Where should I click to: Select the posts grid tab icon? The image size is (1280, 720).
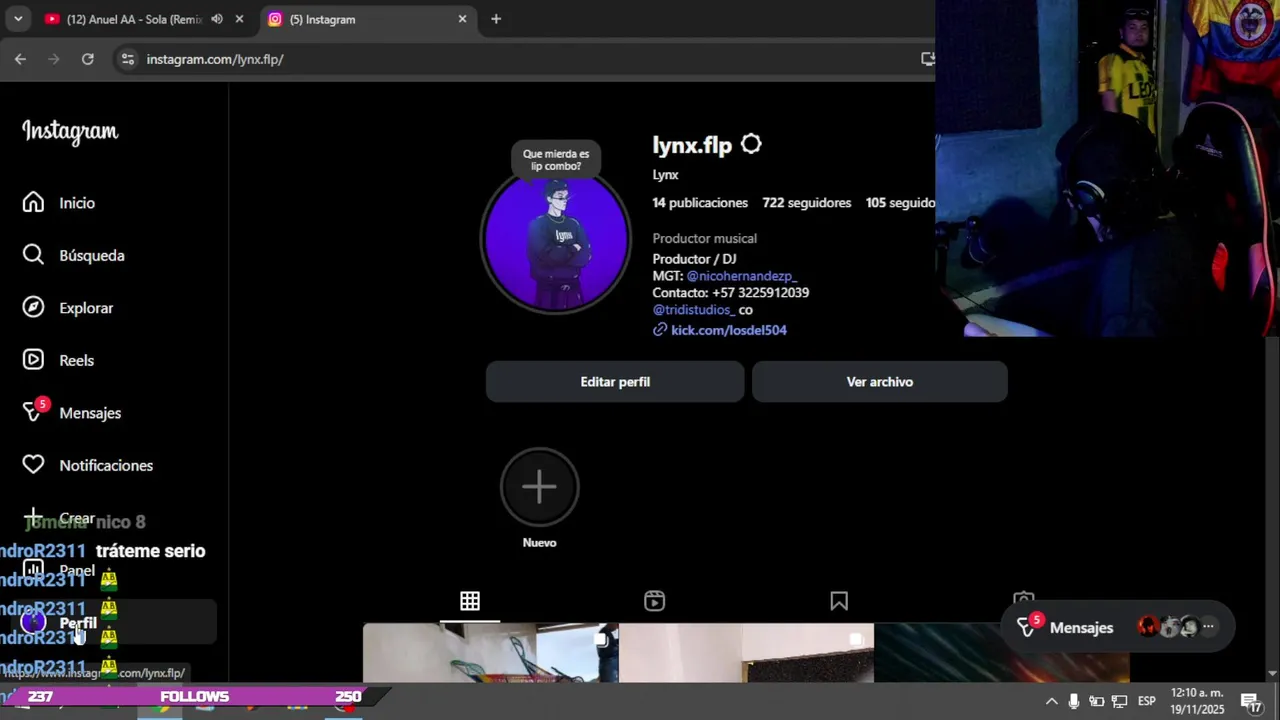(x=470, y=601)
